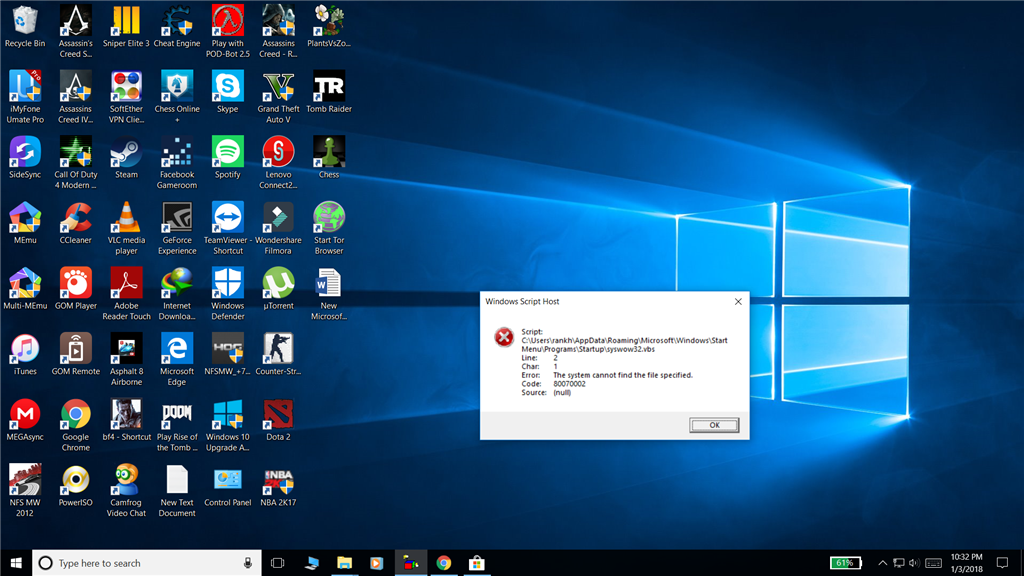
Task: Select the Recycle Bin desktop icon
Action: (x=25, y=27)
